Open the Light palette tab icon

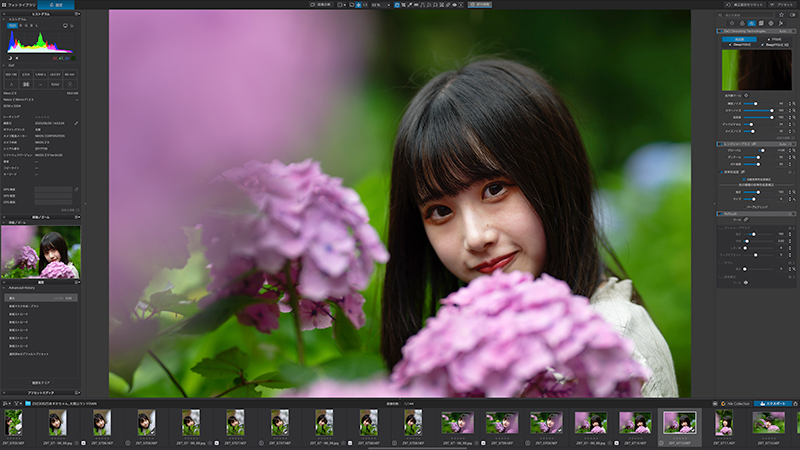coord(732,23)
